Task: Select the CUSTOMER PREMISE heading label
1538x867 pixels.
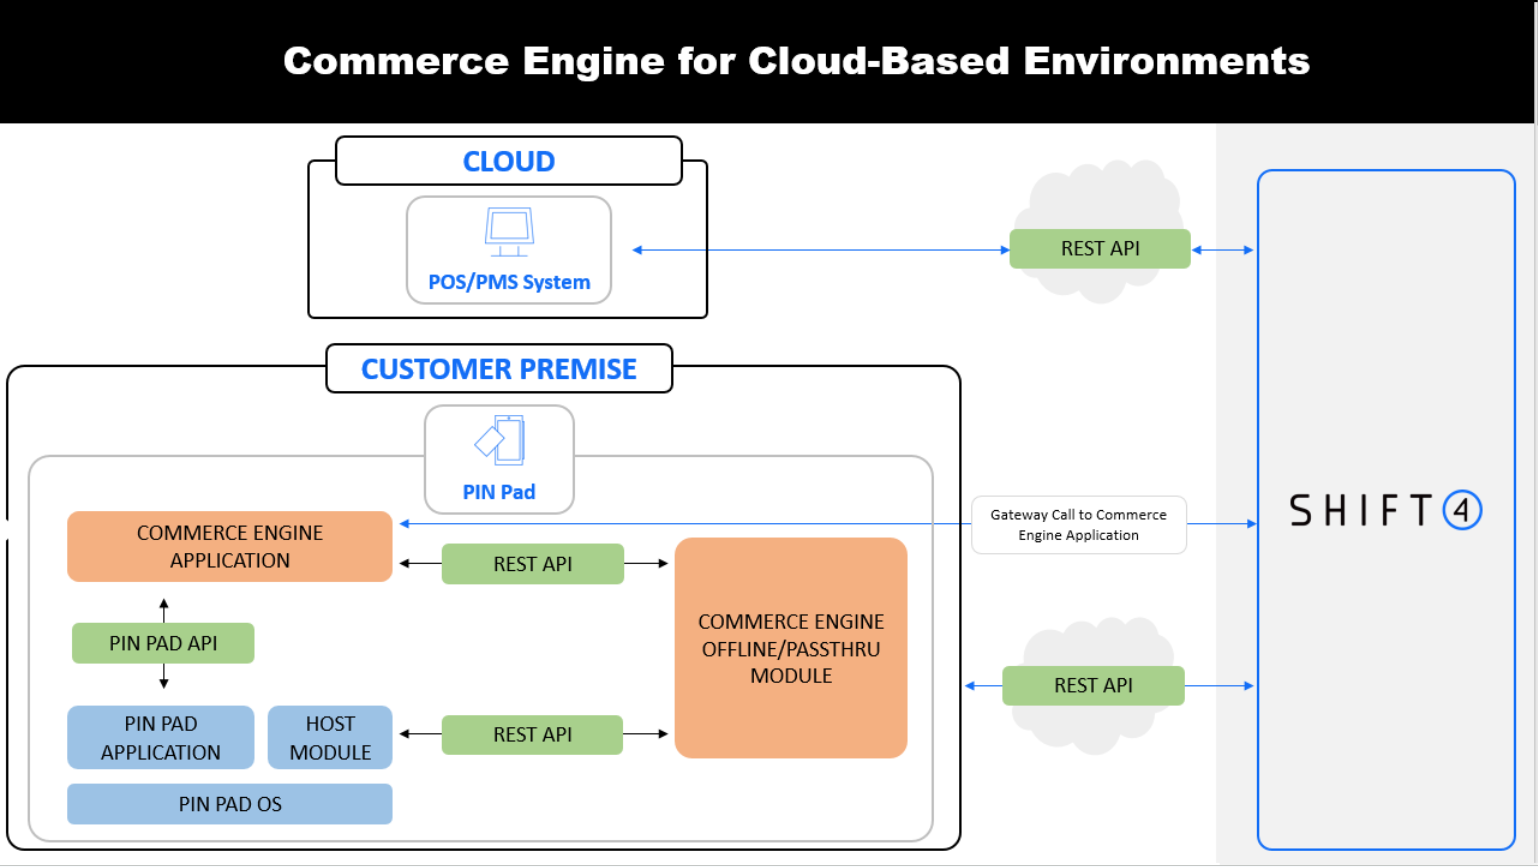Action: tap(498, 370)
